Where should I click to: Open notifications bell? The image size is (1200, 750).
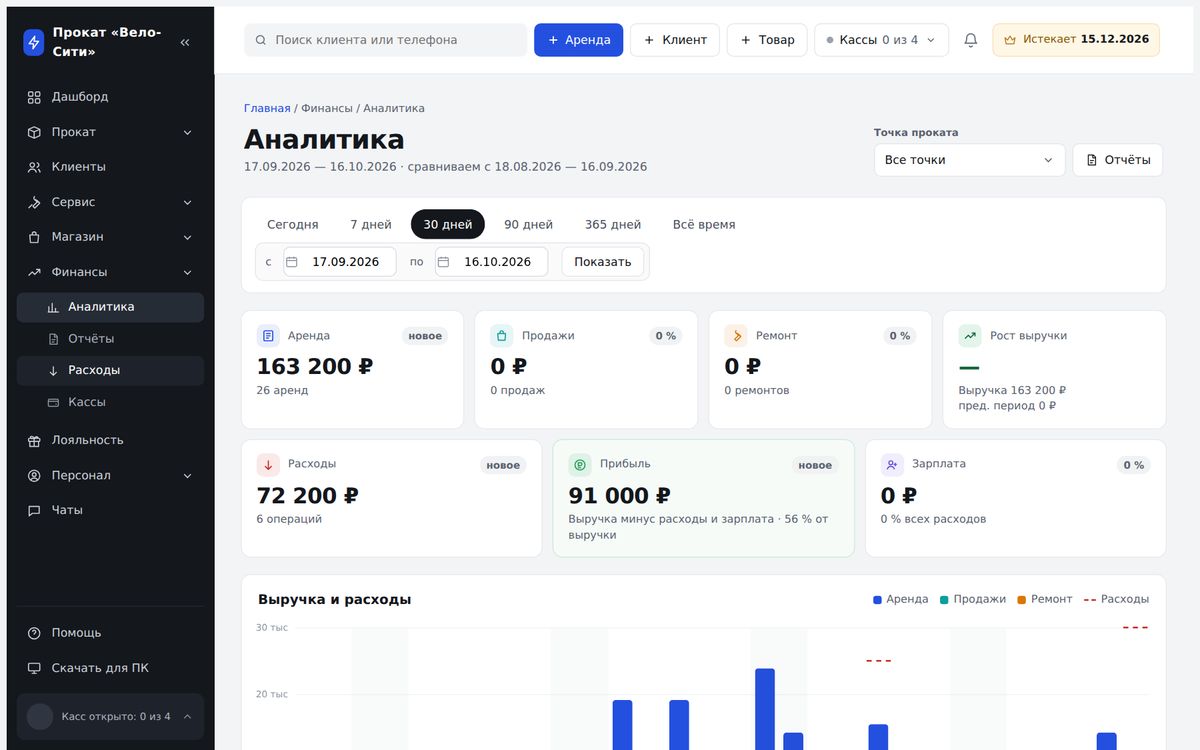(971, 40)
